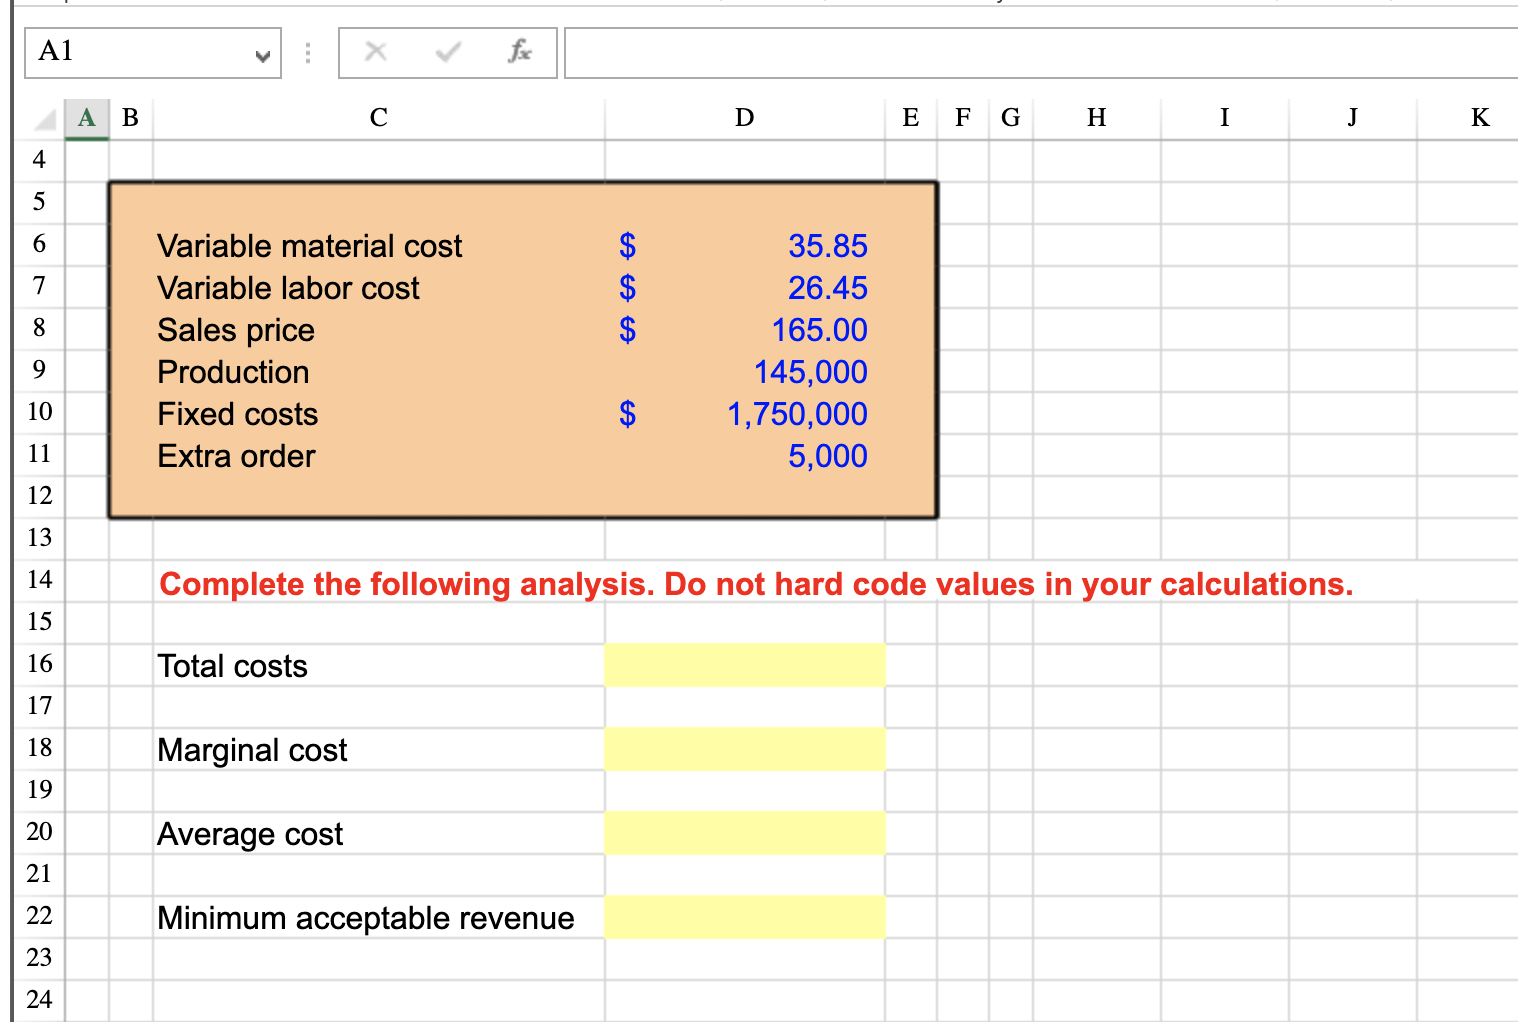Select column G header
This screenshot has height=1022, width=1518.
1011,118
